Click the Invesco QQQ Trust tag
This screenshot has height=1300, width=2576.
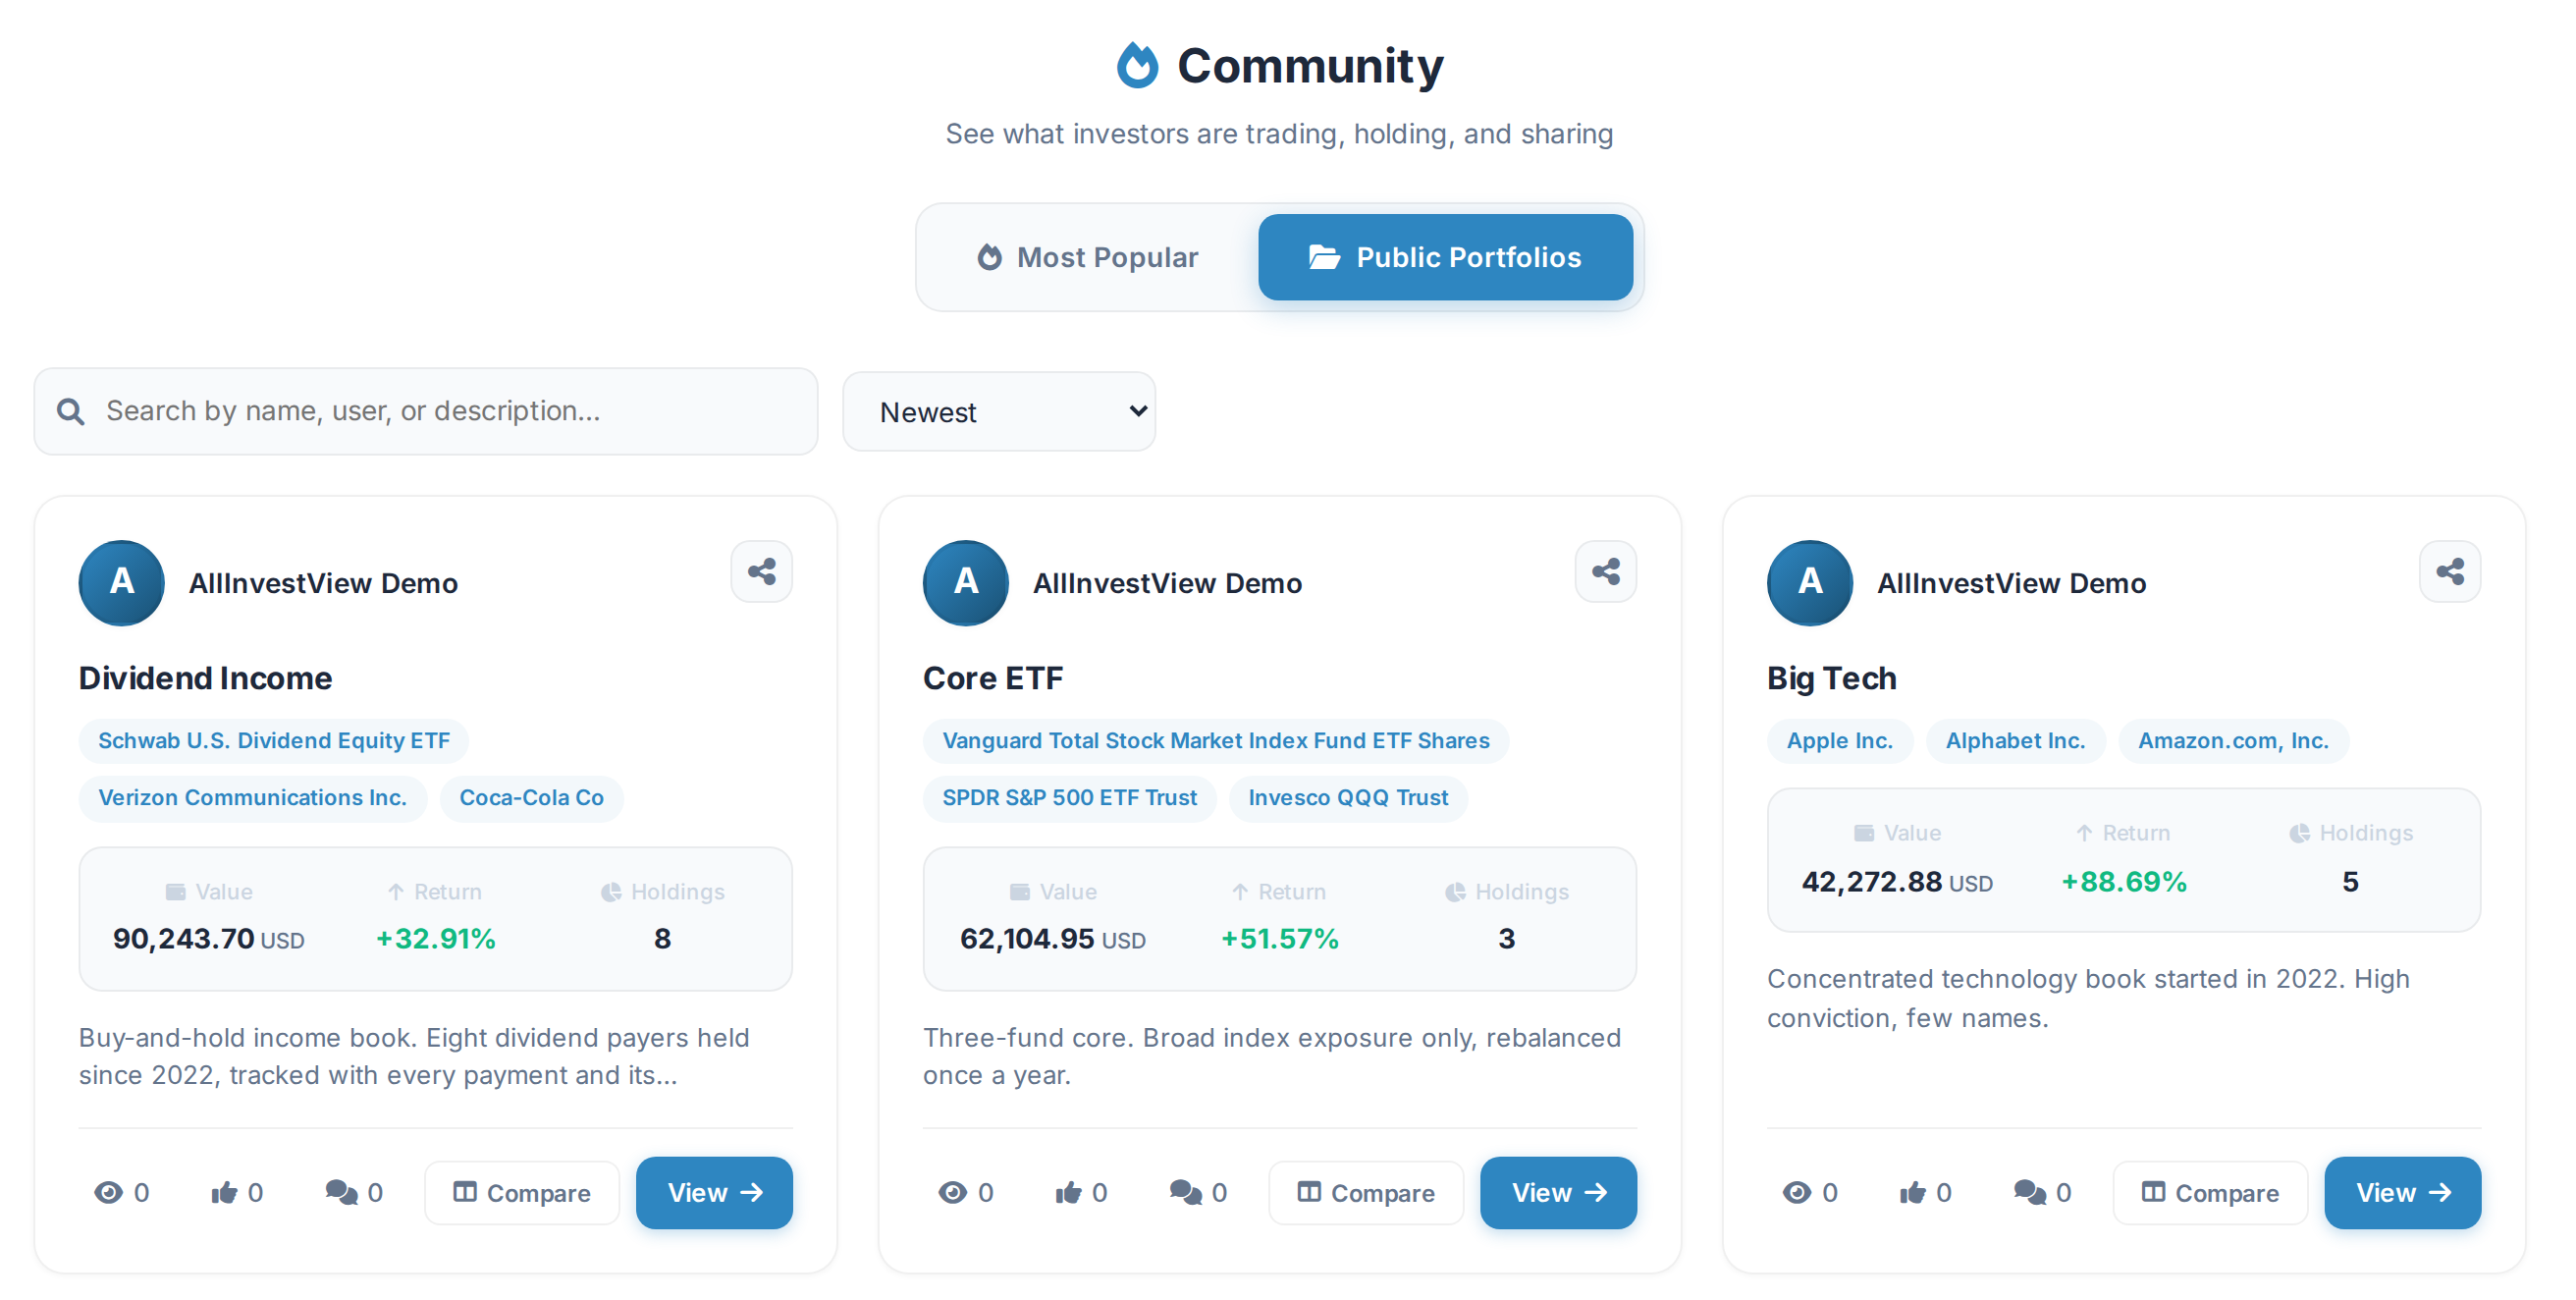click(x=1348, y=798)
